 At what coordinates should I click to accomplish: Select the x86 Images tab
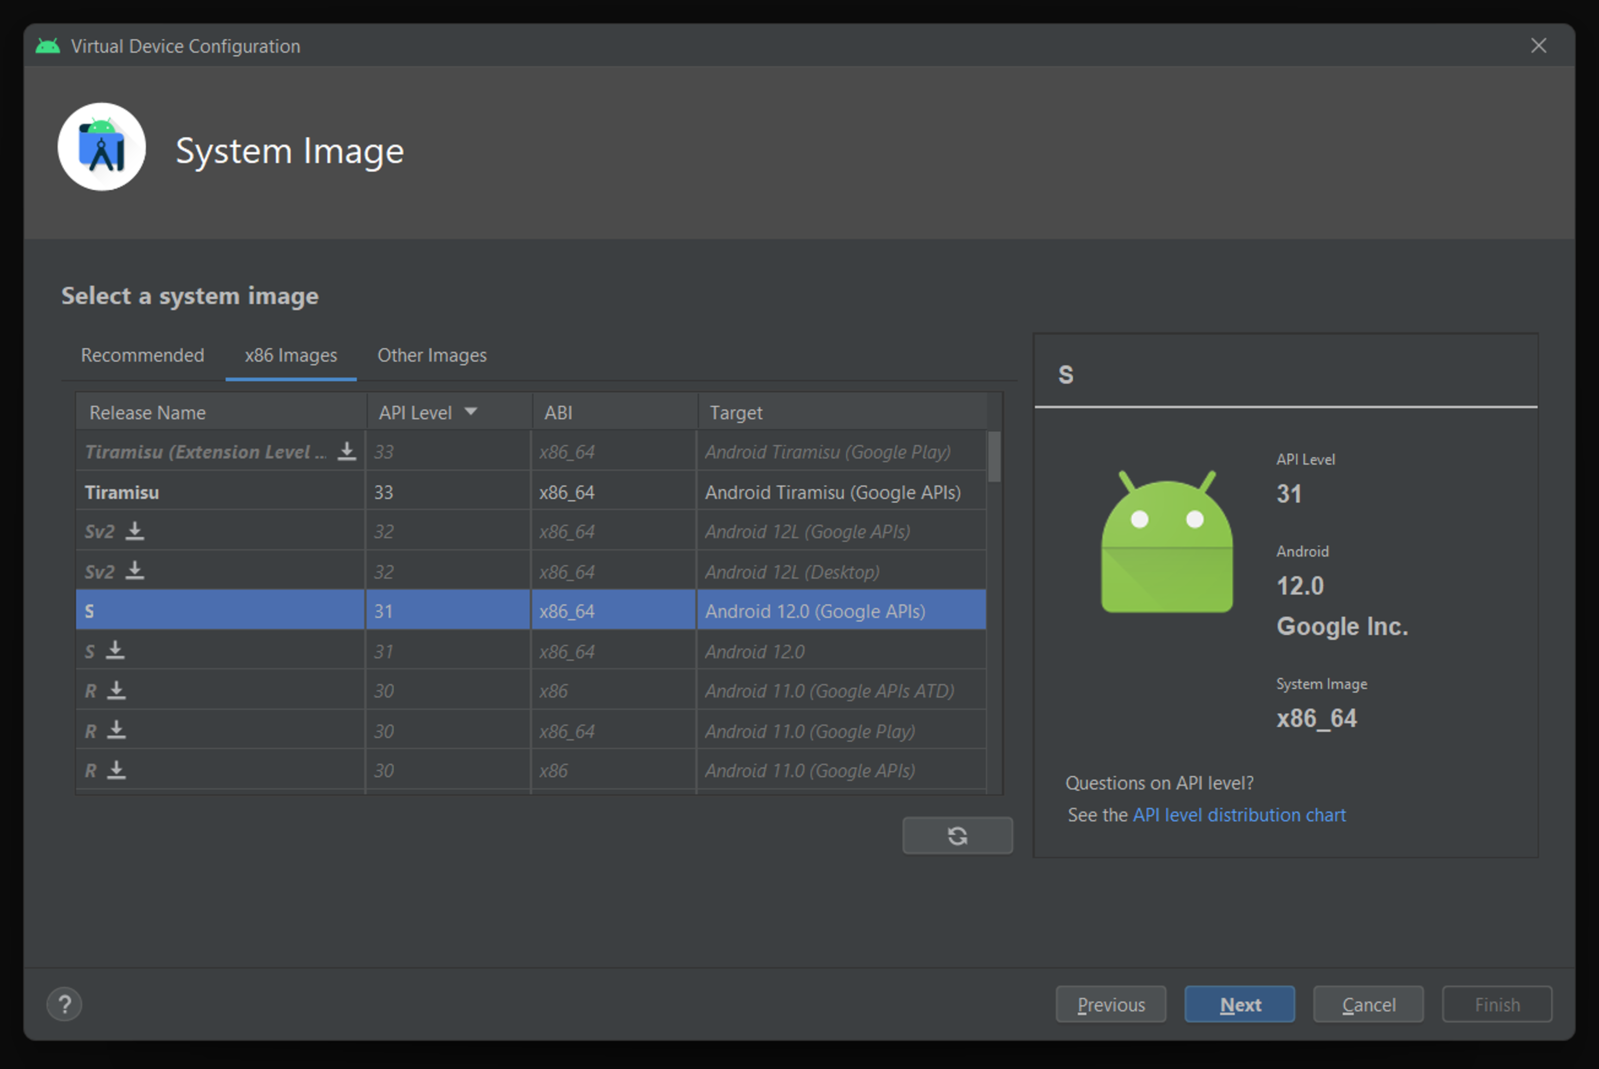click(x=291, y=355)
